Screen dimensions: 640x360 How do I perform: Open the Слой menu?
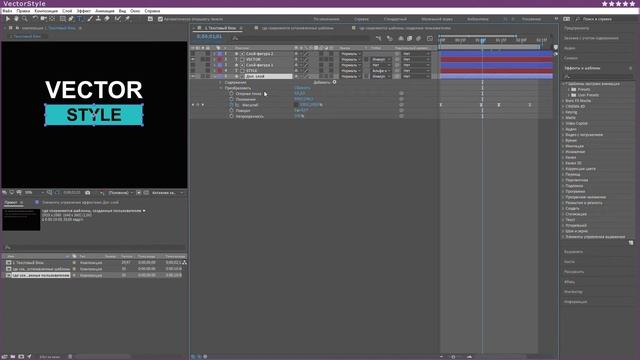click(x=67, y=11)
